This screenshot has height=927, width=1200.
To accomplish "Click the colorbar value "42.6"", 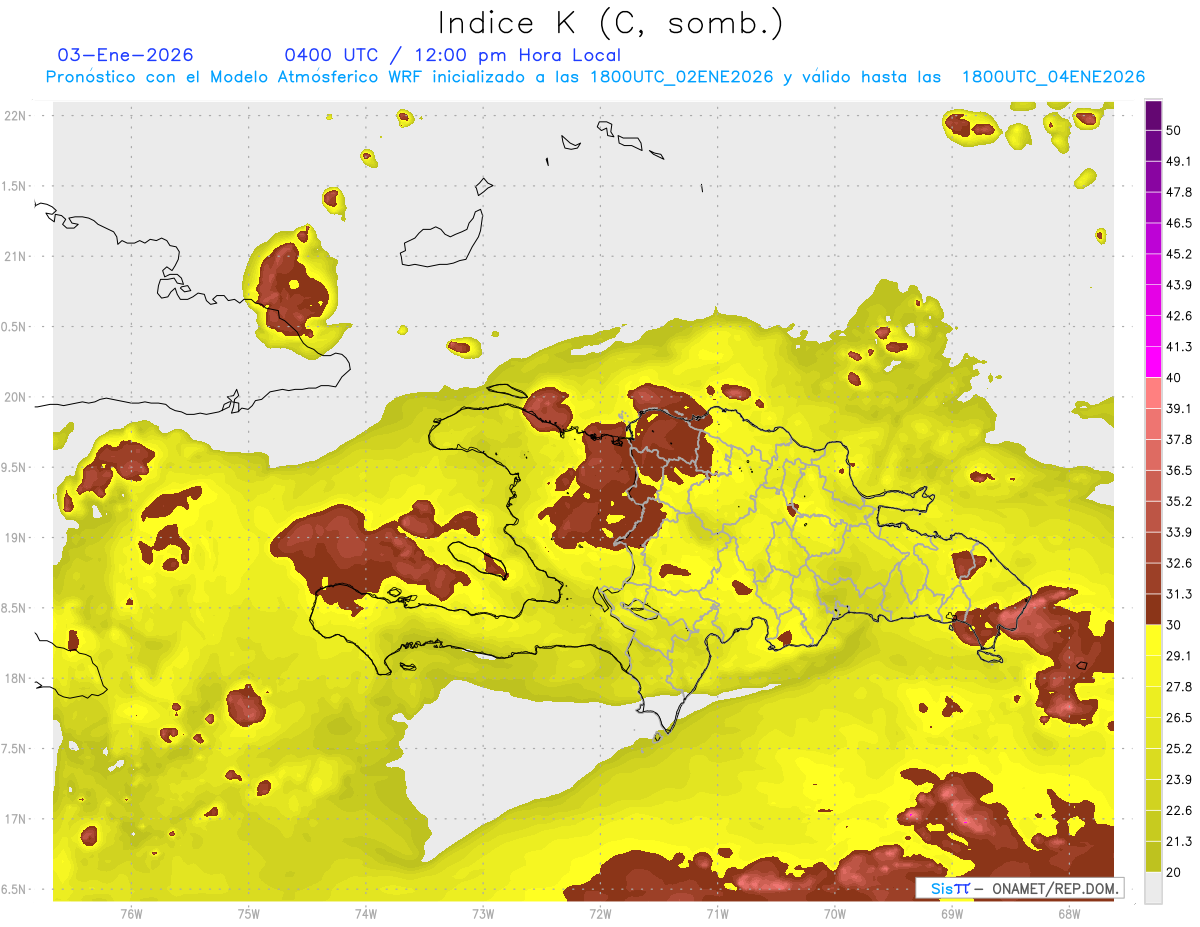I will 1179,316.
